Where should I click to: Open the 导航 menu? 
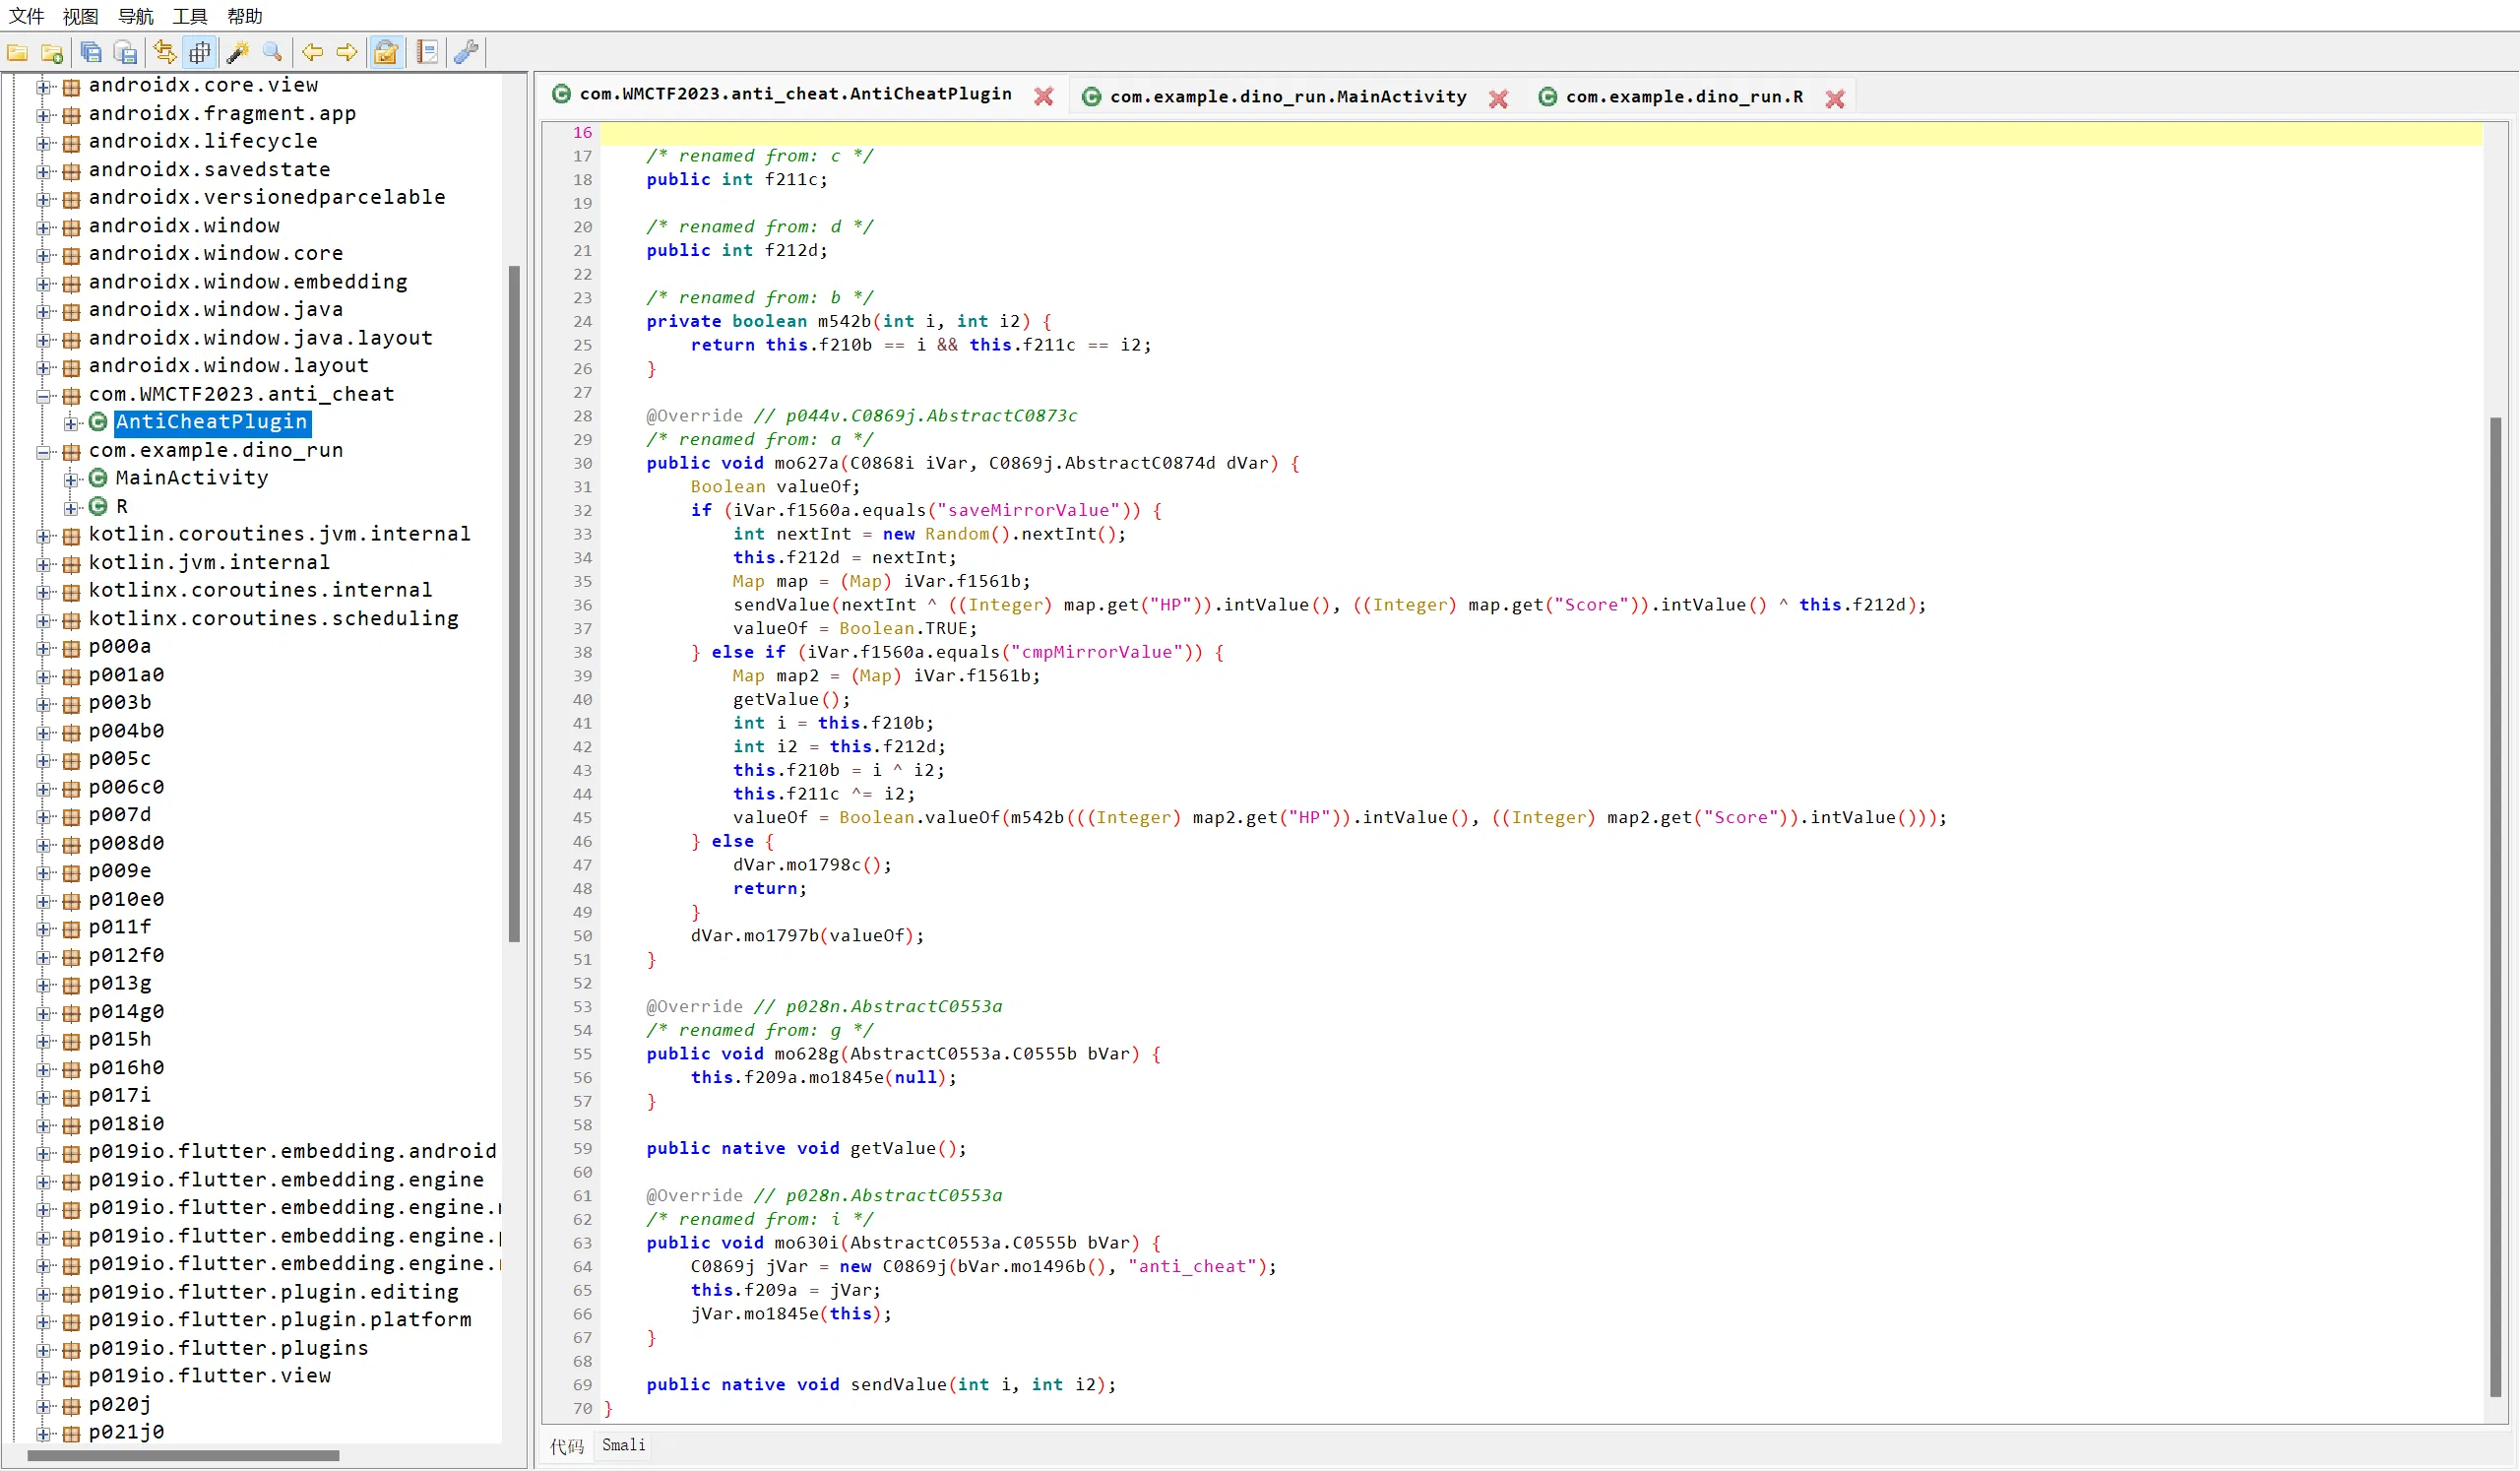136,16
